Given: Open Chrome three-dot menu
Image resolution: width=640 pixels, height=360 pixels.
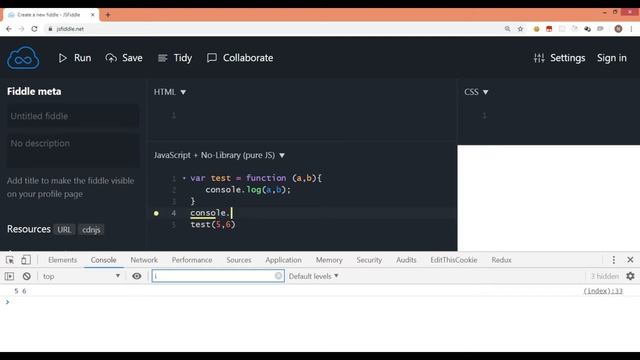Looking at the screenshot, I should click(x=631, y=29).
